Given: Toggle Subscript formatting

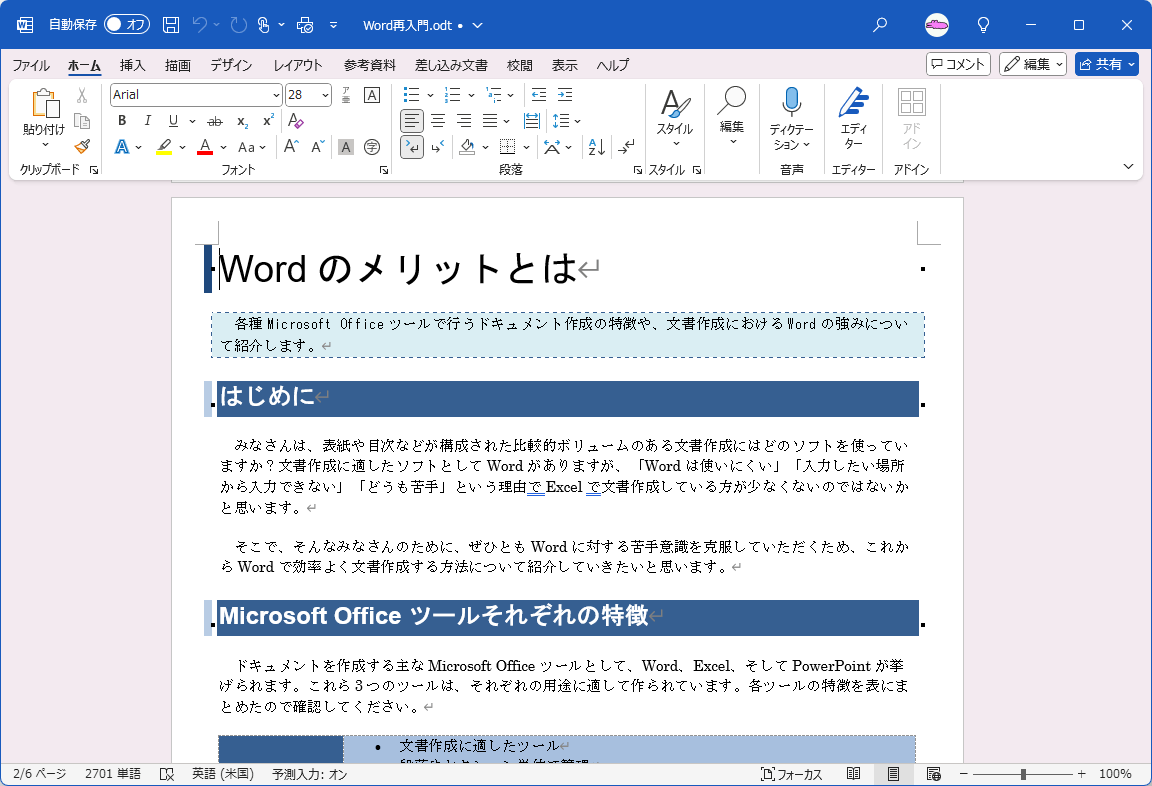Looking at the screenshot, I should (x=242, y=120).
